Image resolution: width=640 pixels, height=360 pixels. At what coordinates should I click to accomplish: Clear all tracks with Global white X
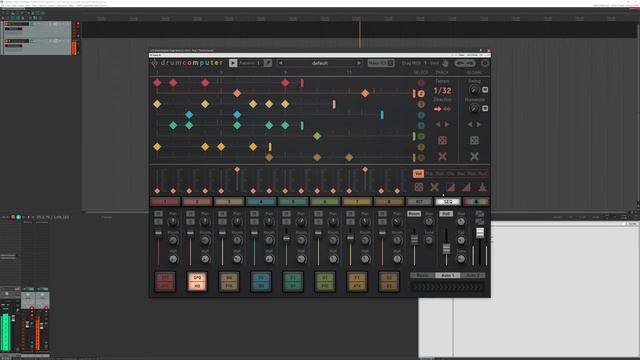(x=474, y=156)
